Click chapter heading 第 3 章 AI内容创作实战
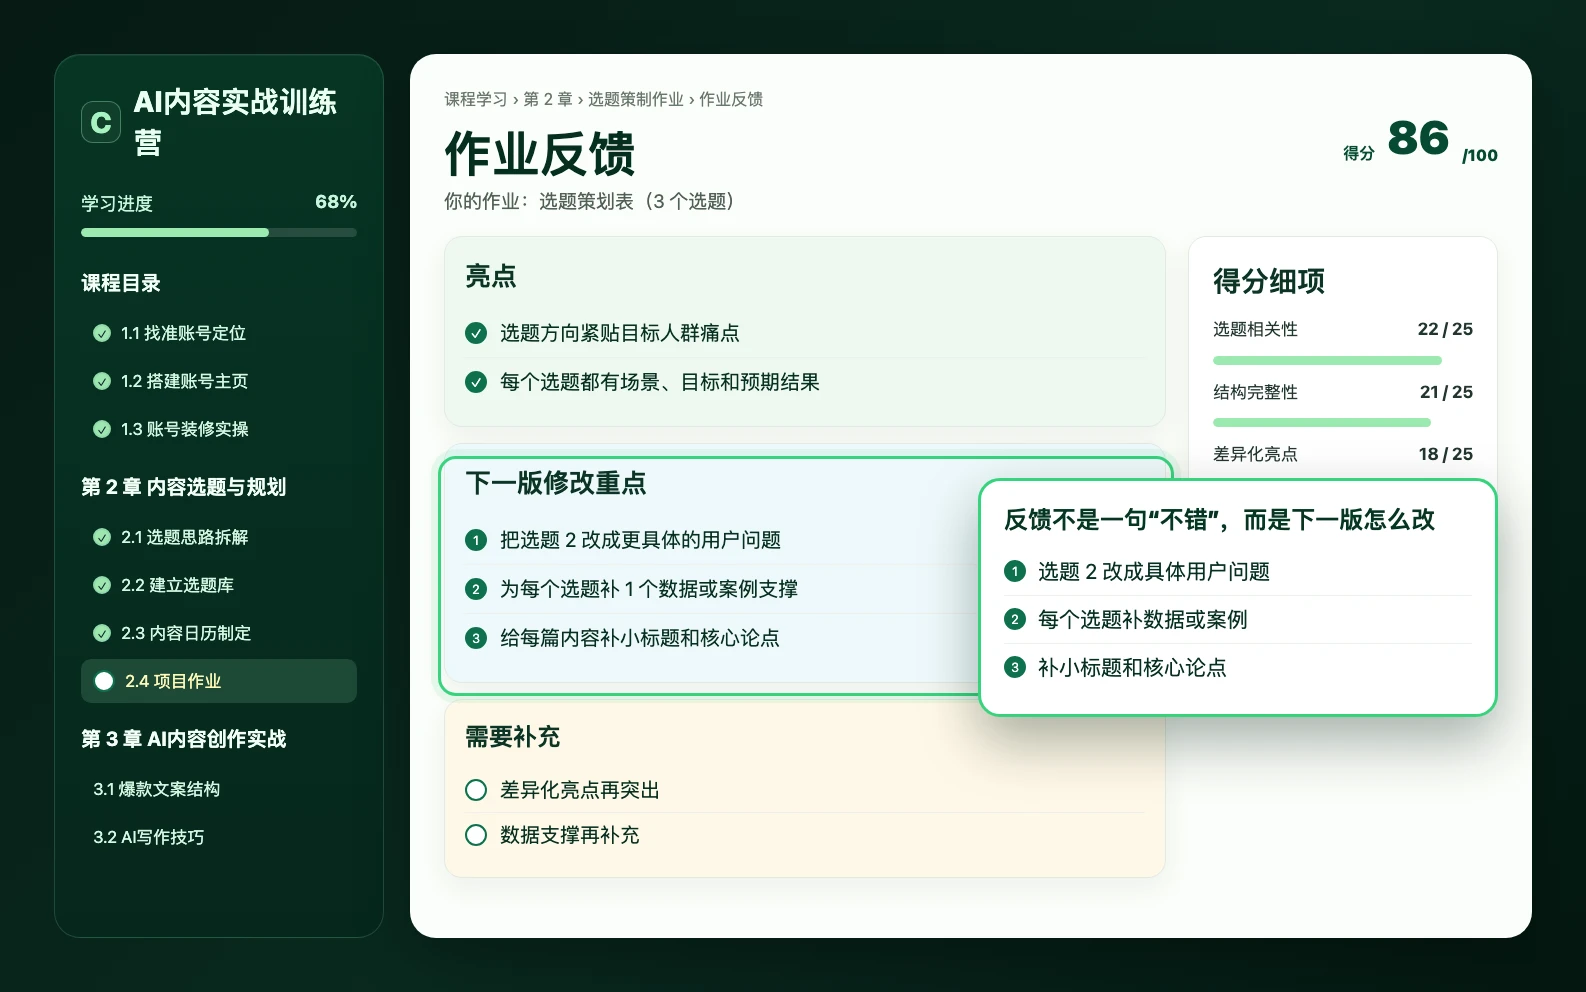This screenshot has width=1586, height=992. 183,739
